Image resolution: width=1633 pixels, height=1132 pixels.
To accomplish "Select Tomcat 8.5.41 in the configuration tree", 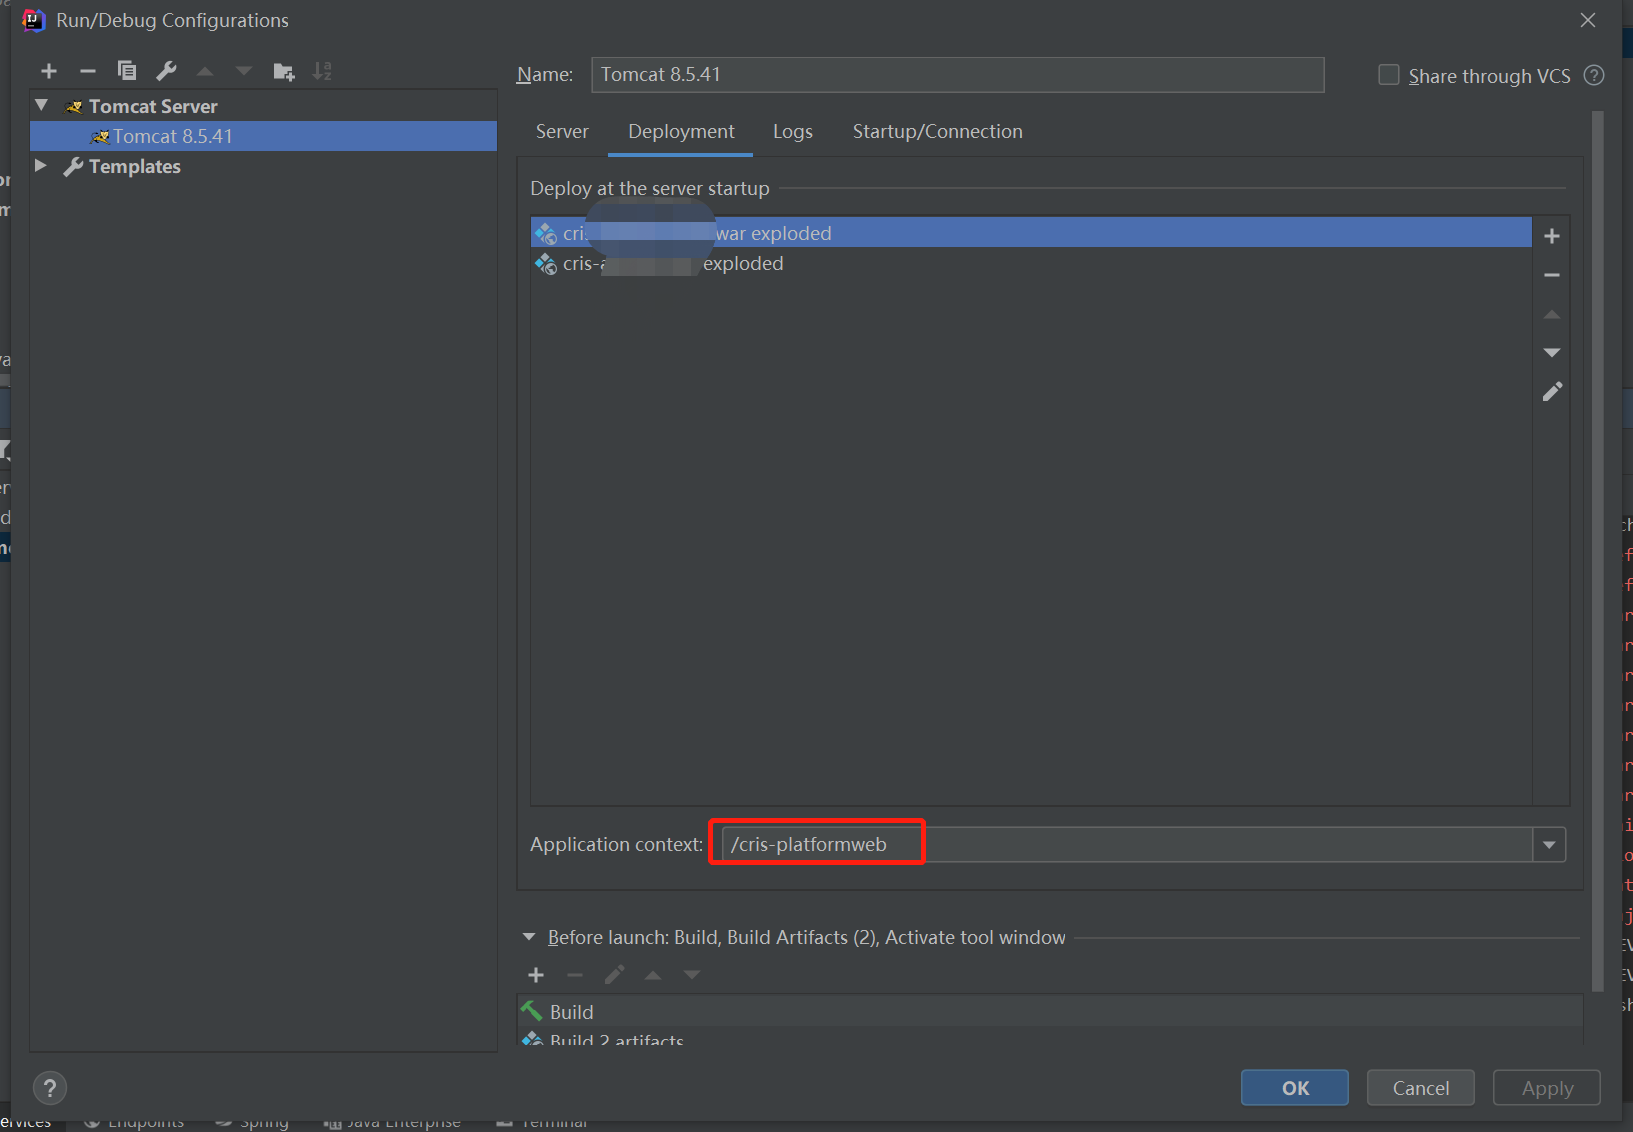I will [264, 136].
